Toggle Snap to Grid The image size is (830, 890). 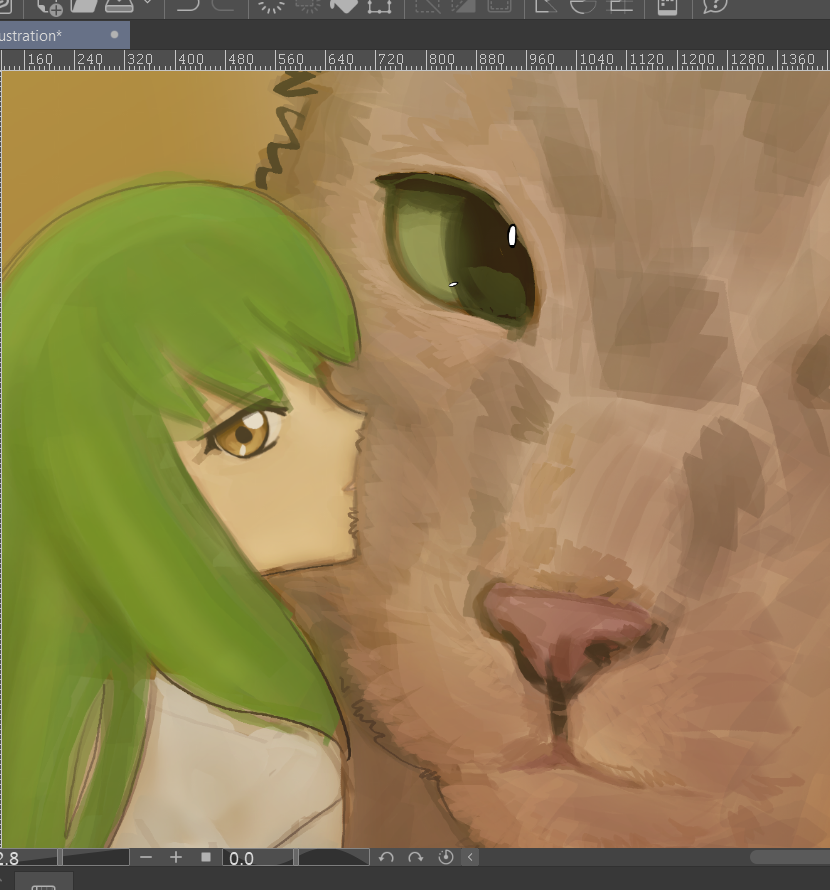pyautogui.click(x=620, y=5)
